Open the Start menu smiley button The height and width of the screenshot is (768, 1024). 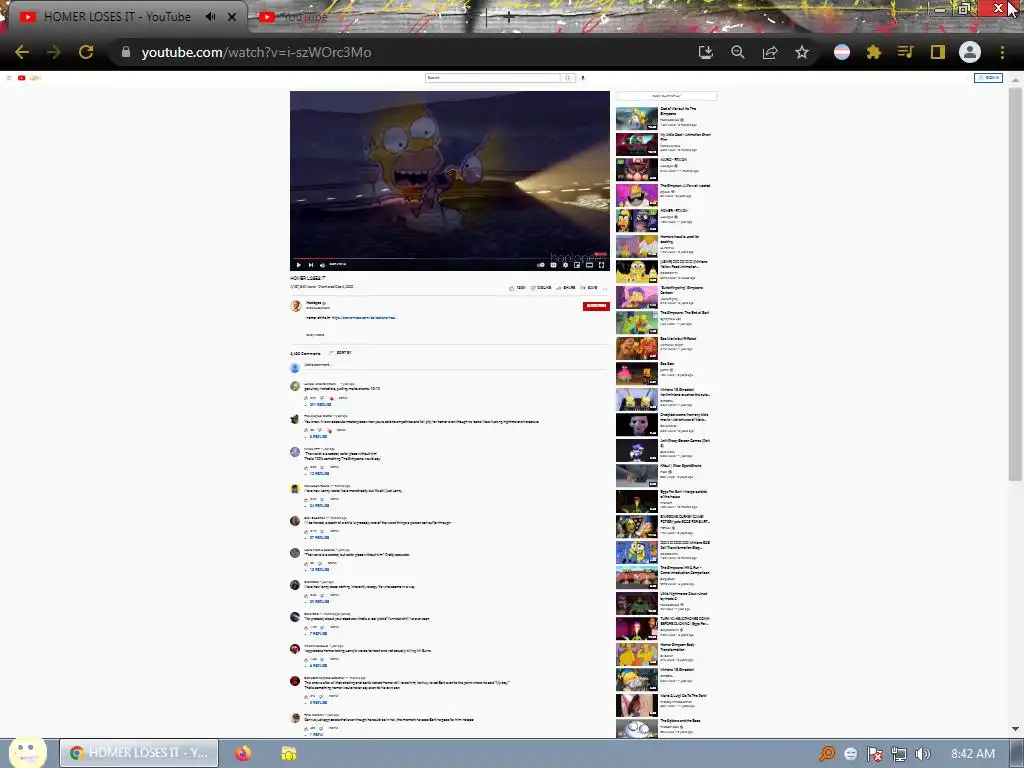tap(27, 752)
